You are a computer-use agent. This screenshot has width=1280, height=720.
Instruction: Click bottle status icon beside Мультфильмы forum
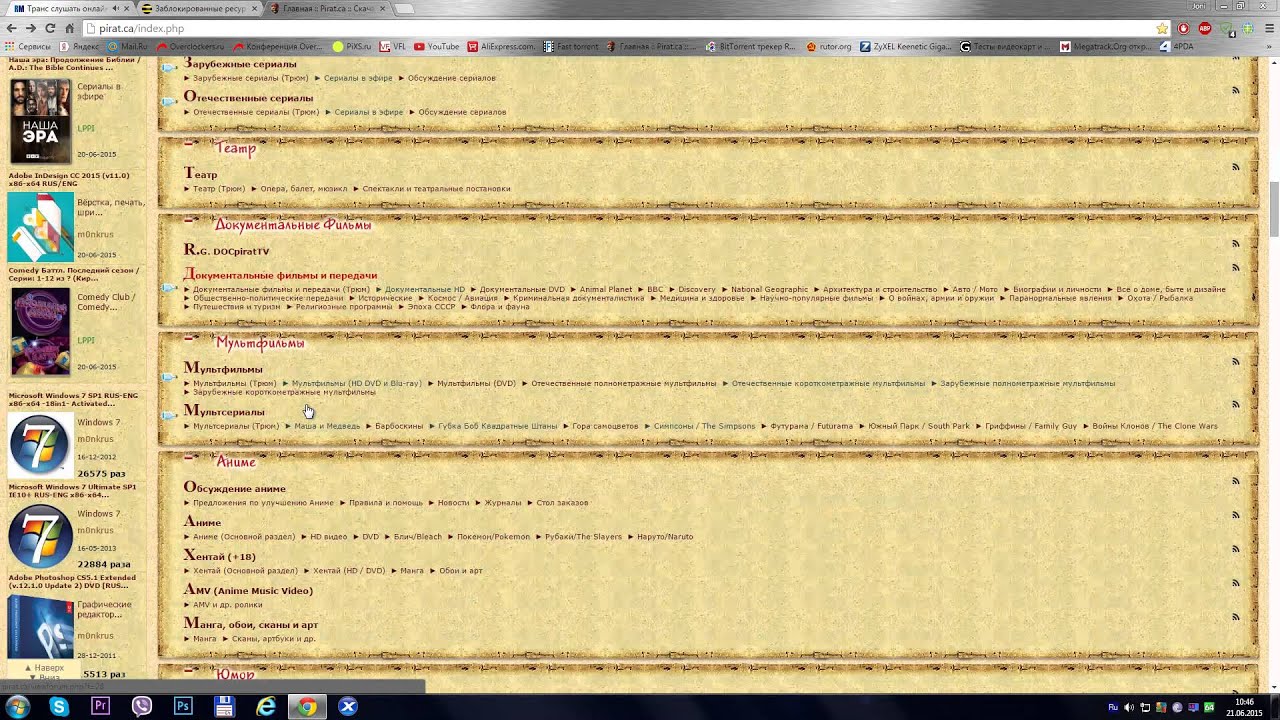[x=170, y=377]
